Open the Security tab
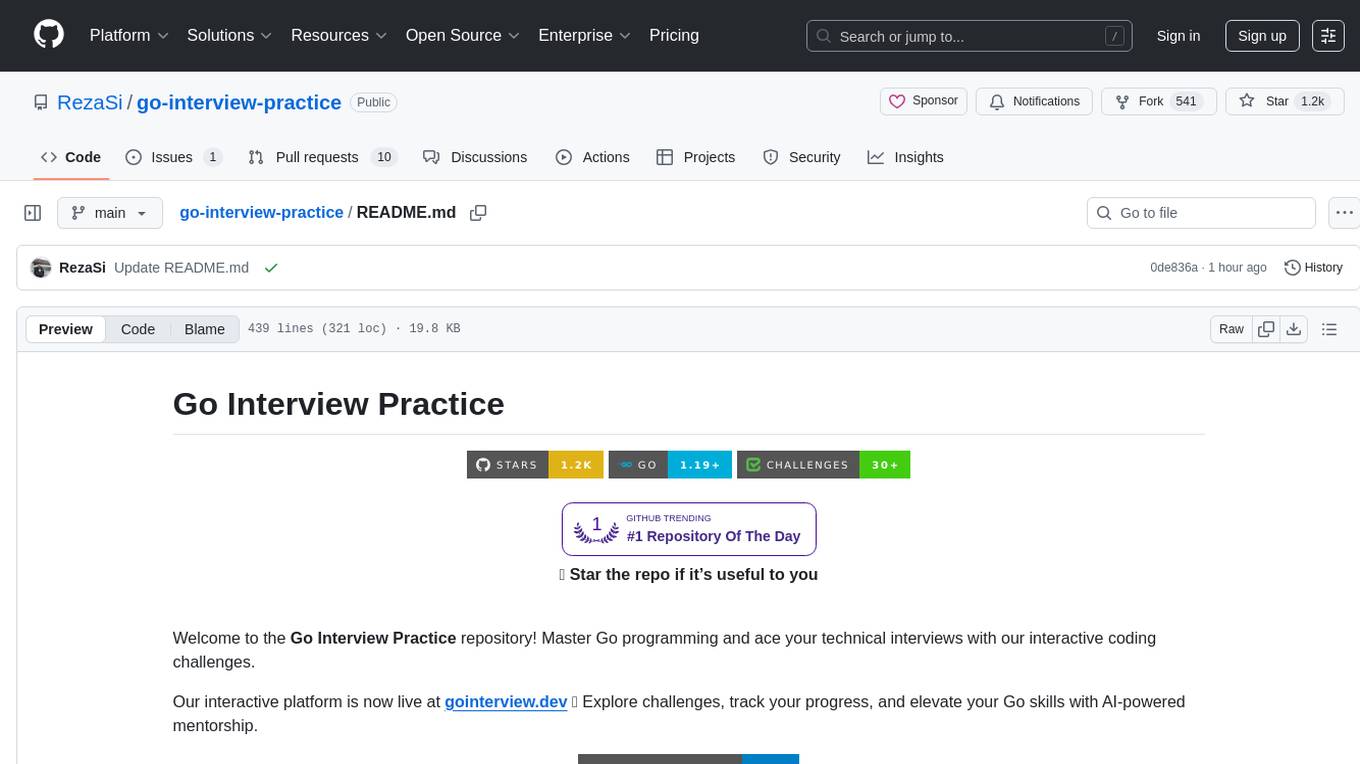The width and height of the screenshot is (1360, 764). 802,157
